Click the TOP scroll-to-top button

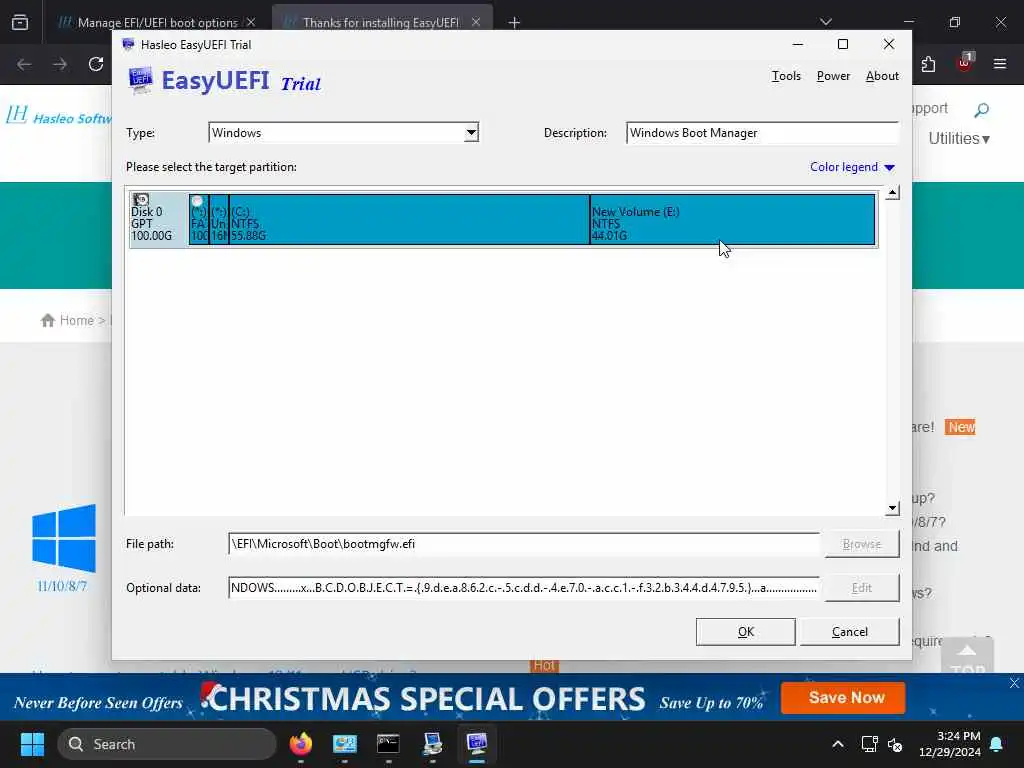[967, 656]
